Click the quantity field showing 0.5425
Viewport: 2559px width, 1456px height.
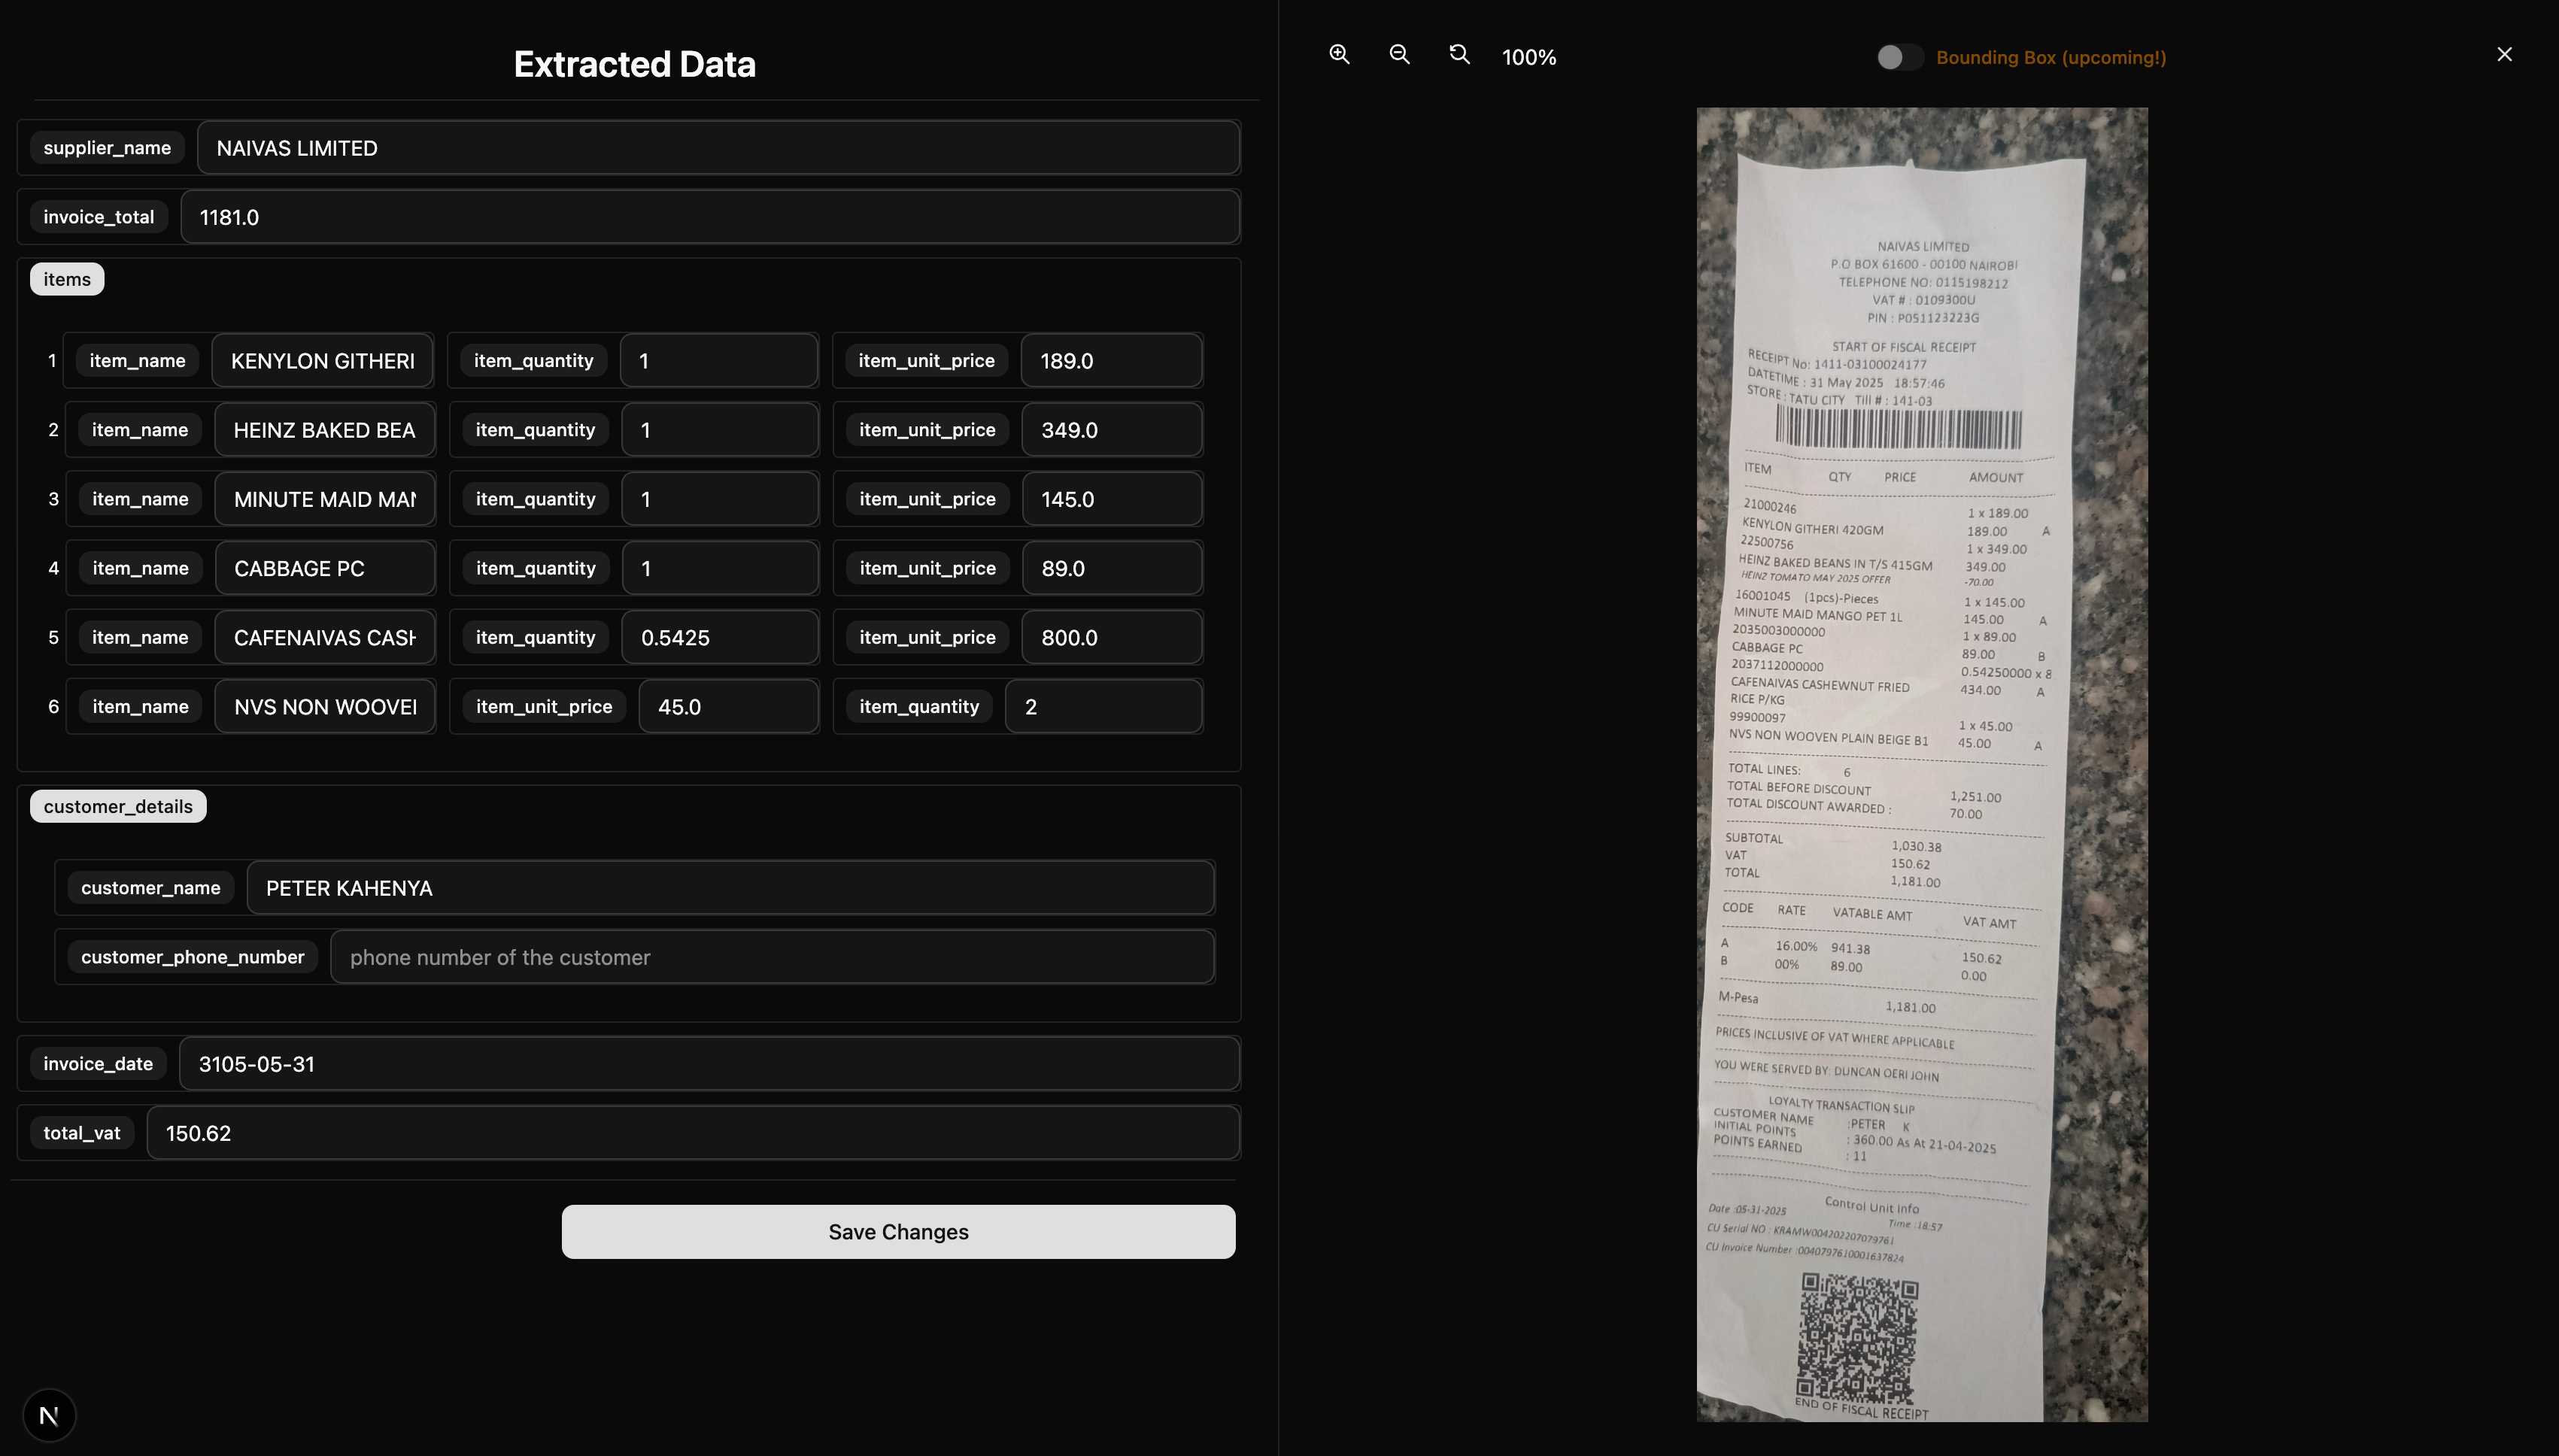click(719, 638)
